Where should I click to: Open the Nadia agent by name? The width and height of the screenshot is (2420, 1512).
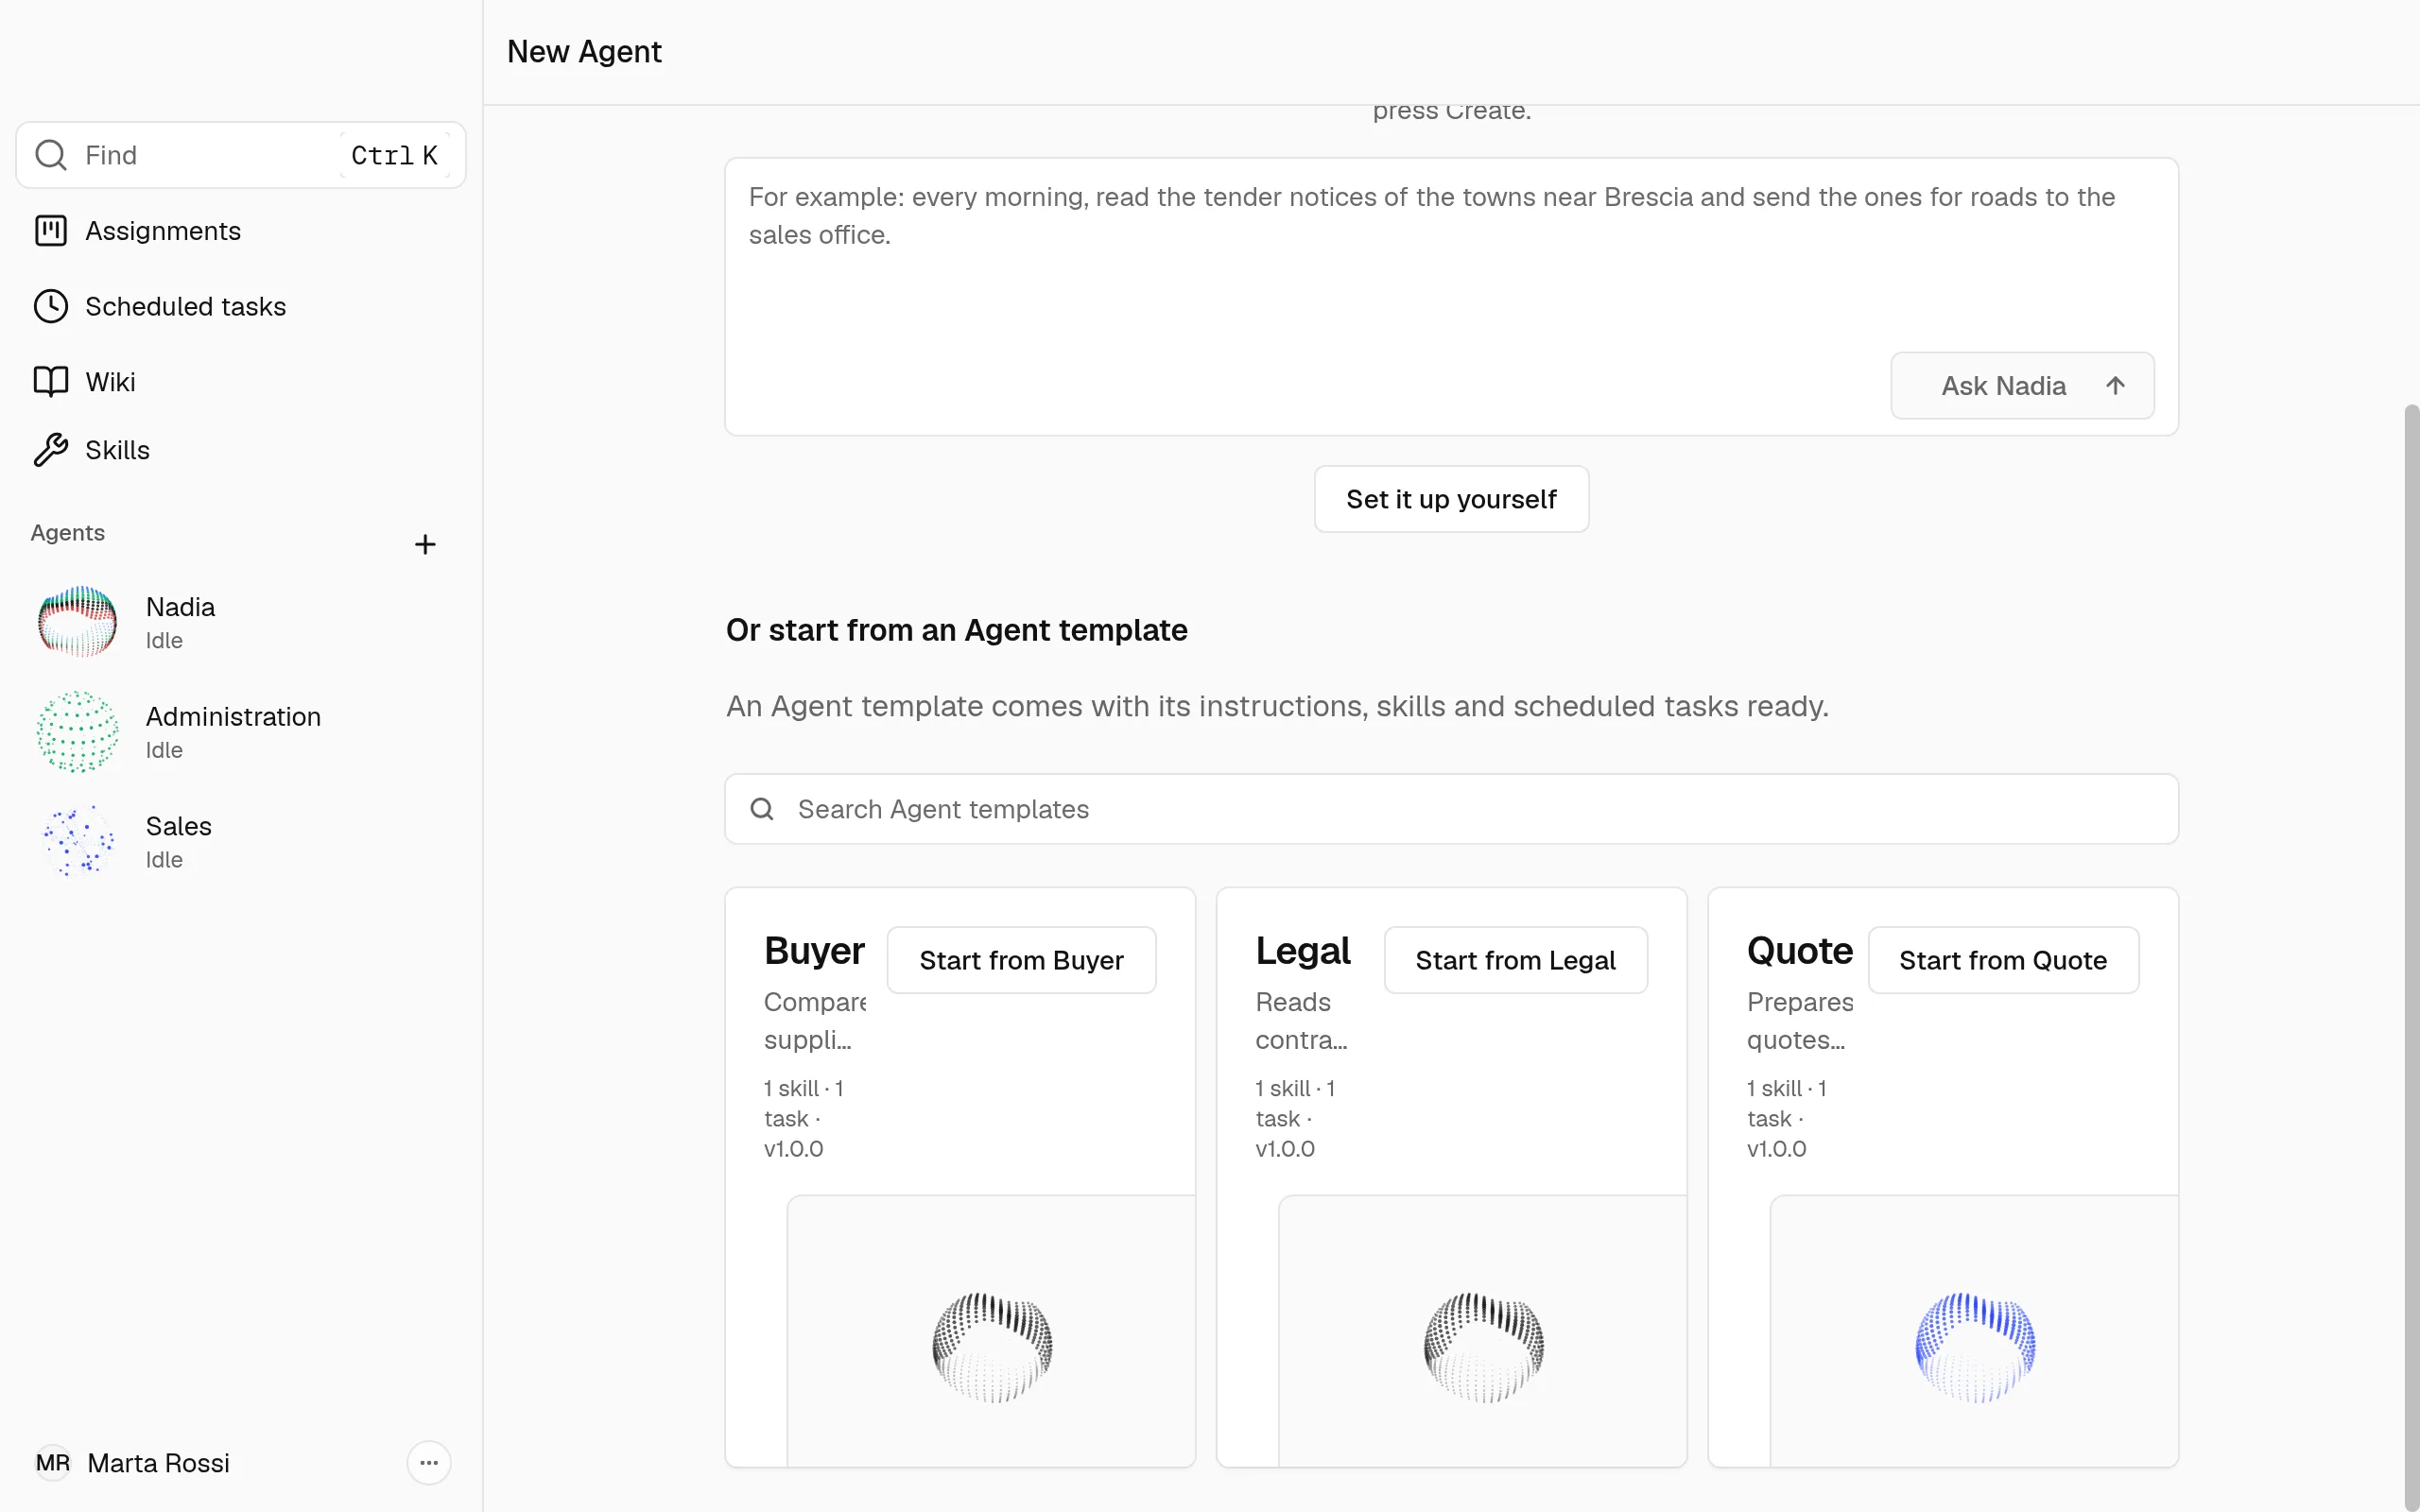point(180,607)
